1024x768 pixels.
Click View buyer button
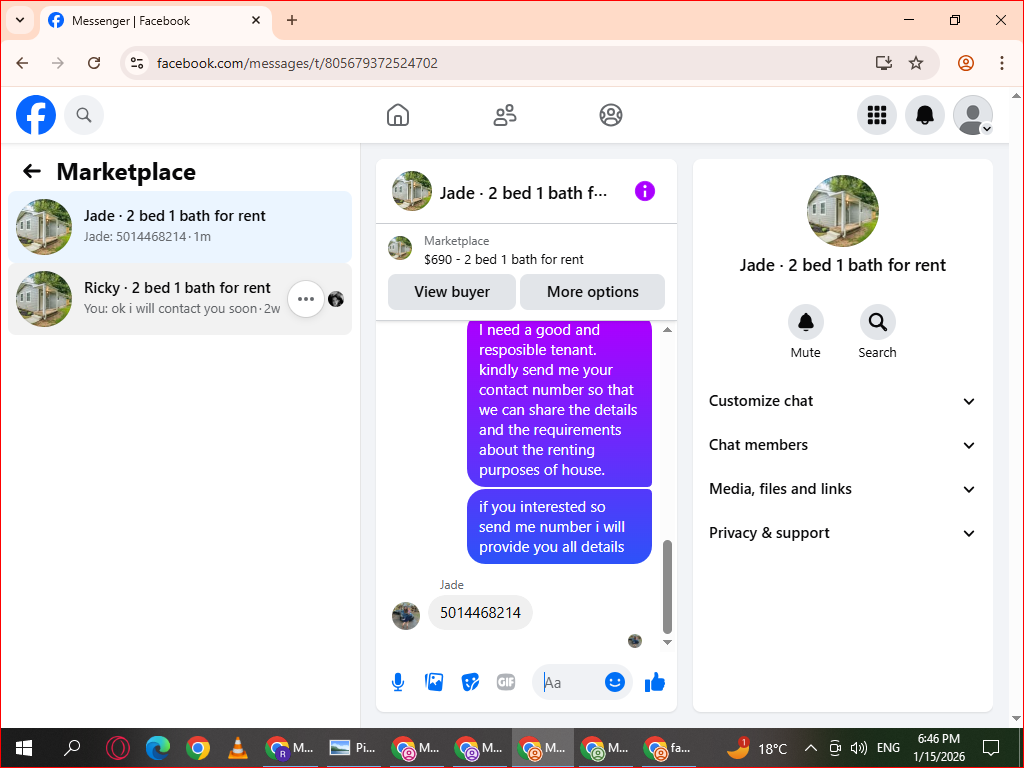(x=452, y=292)
